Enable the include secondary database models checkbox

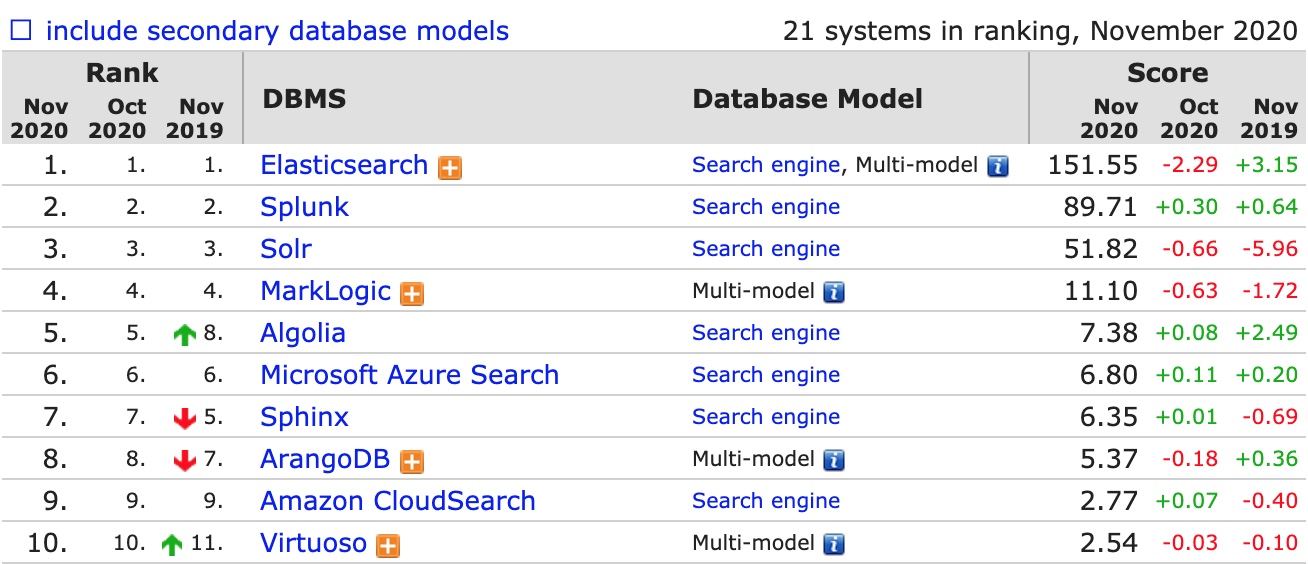tap(21, 31)
